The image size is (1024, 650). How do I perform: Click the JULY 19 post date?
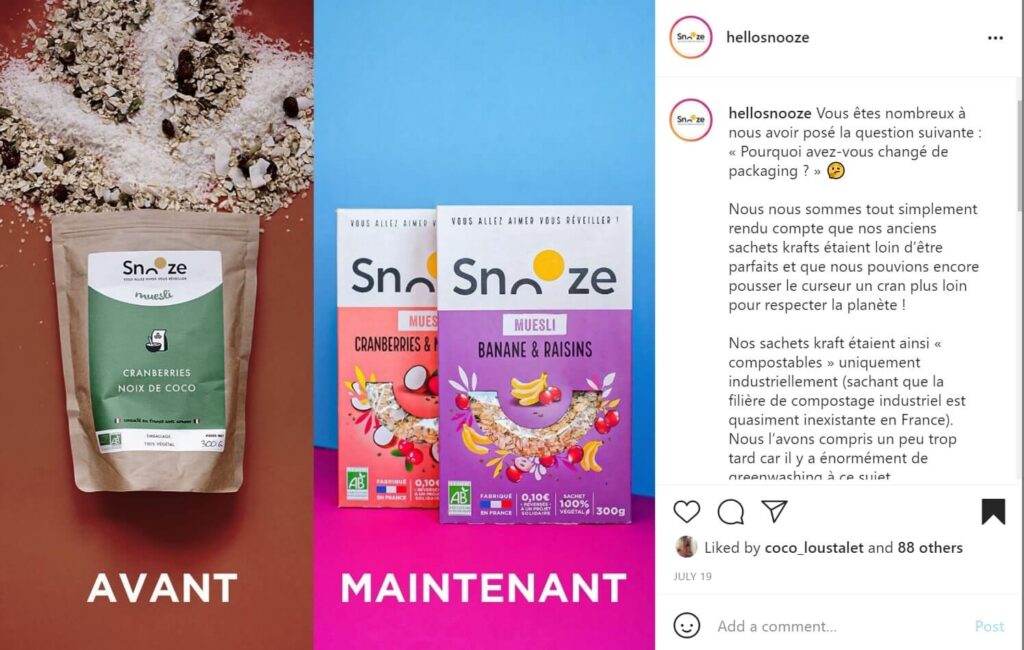(x=692, y=576)
